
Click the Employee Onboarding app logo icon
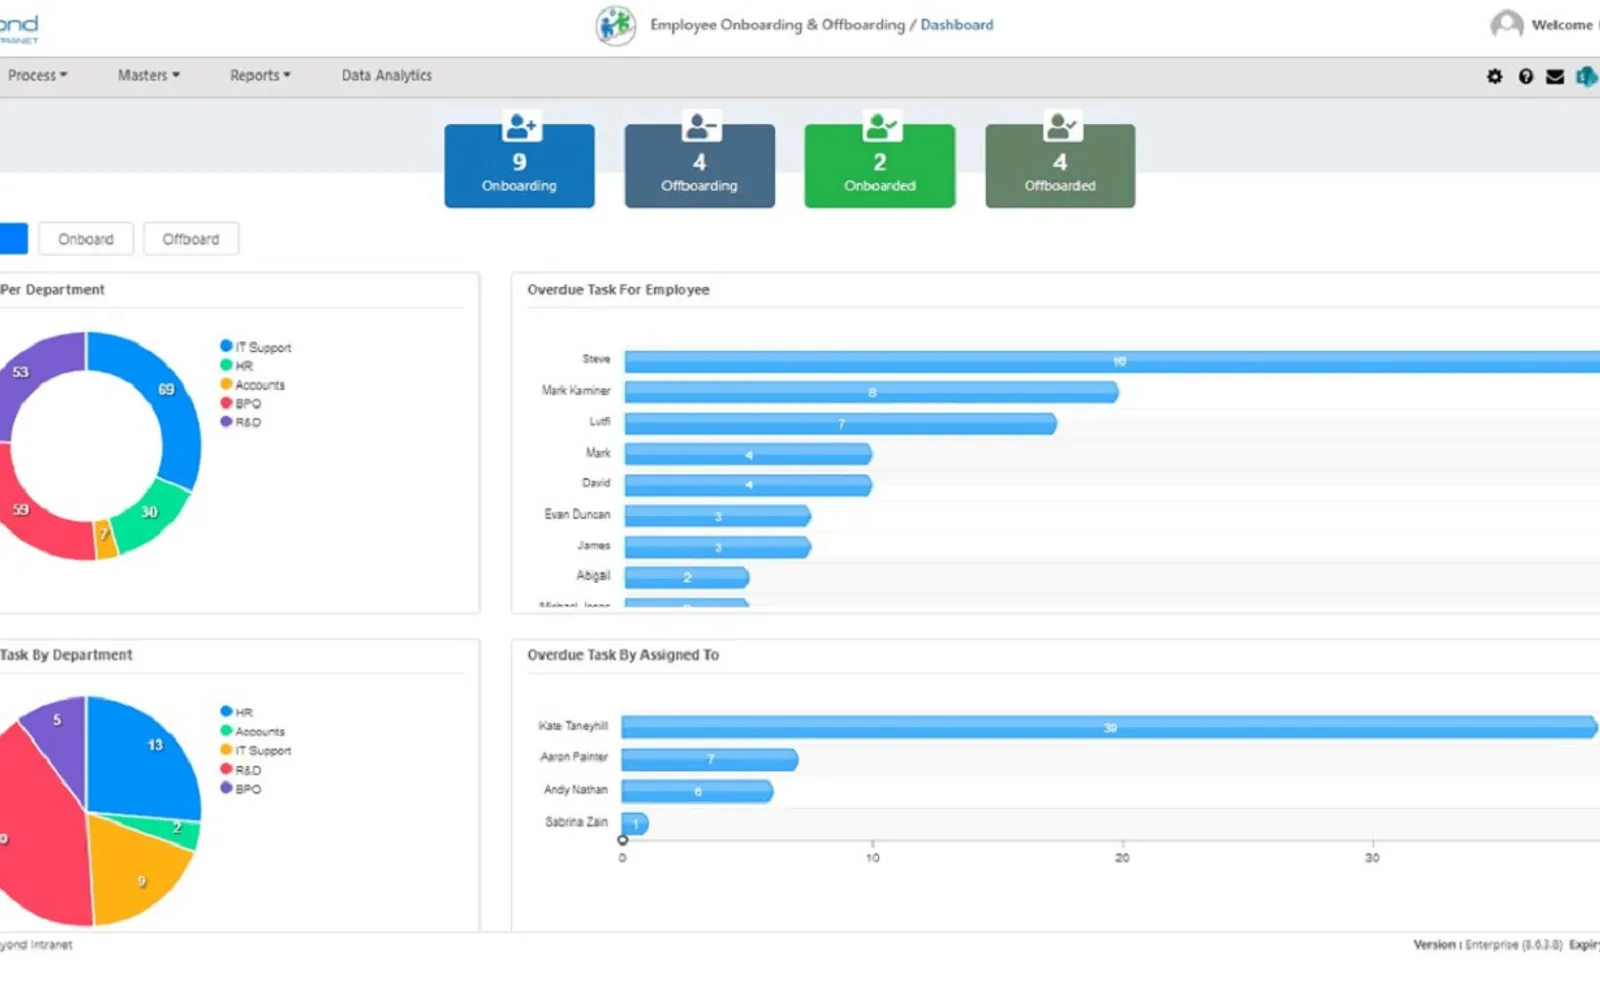click(616, 25)
